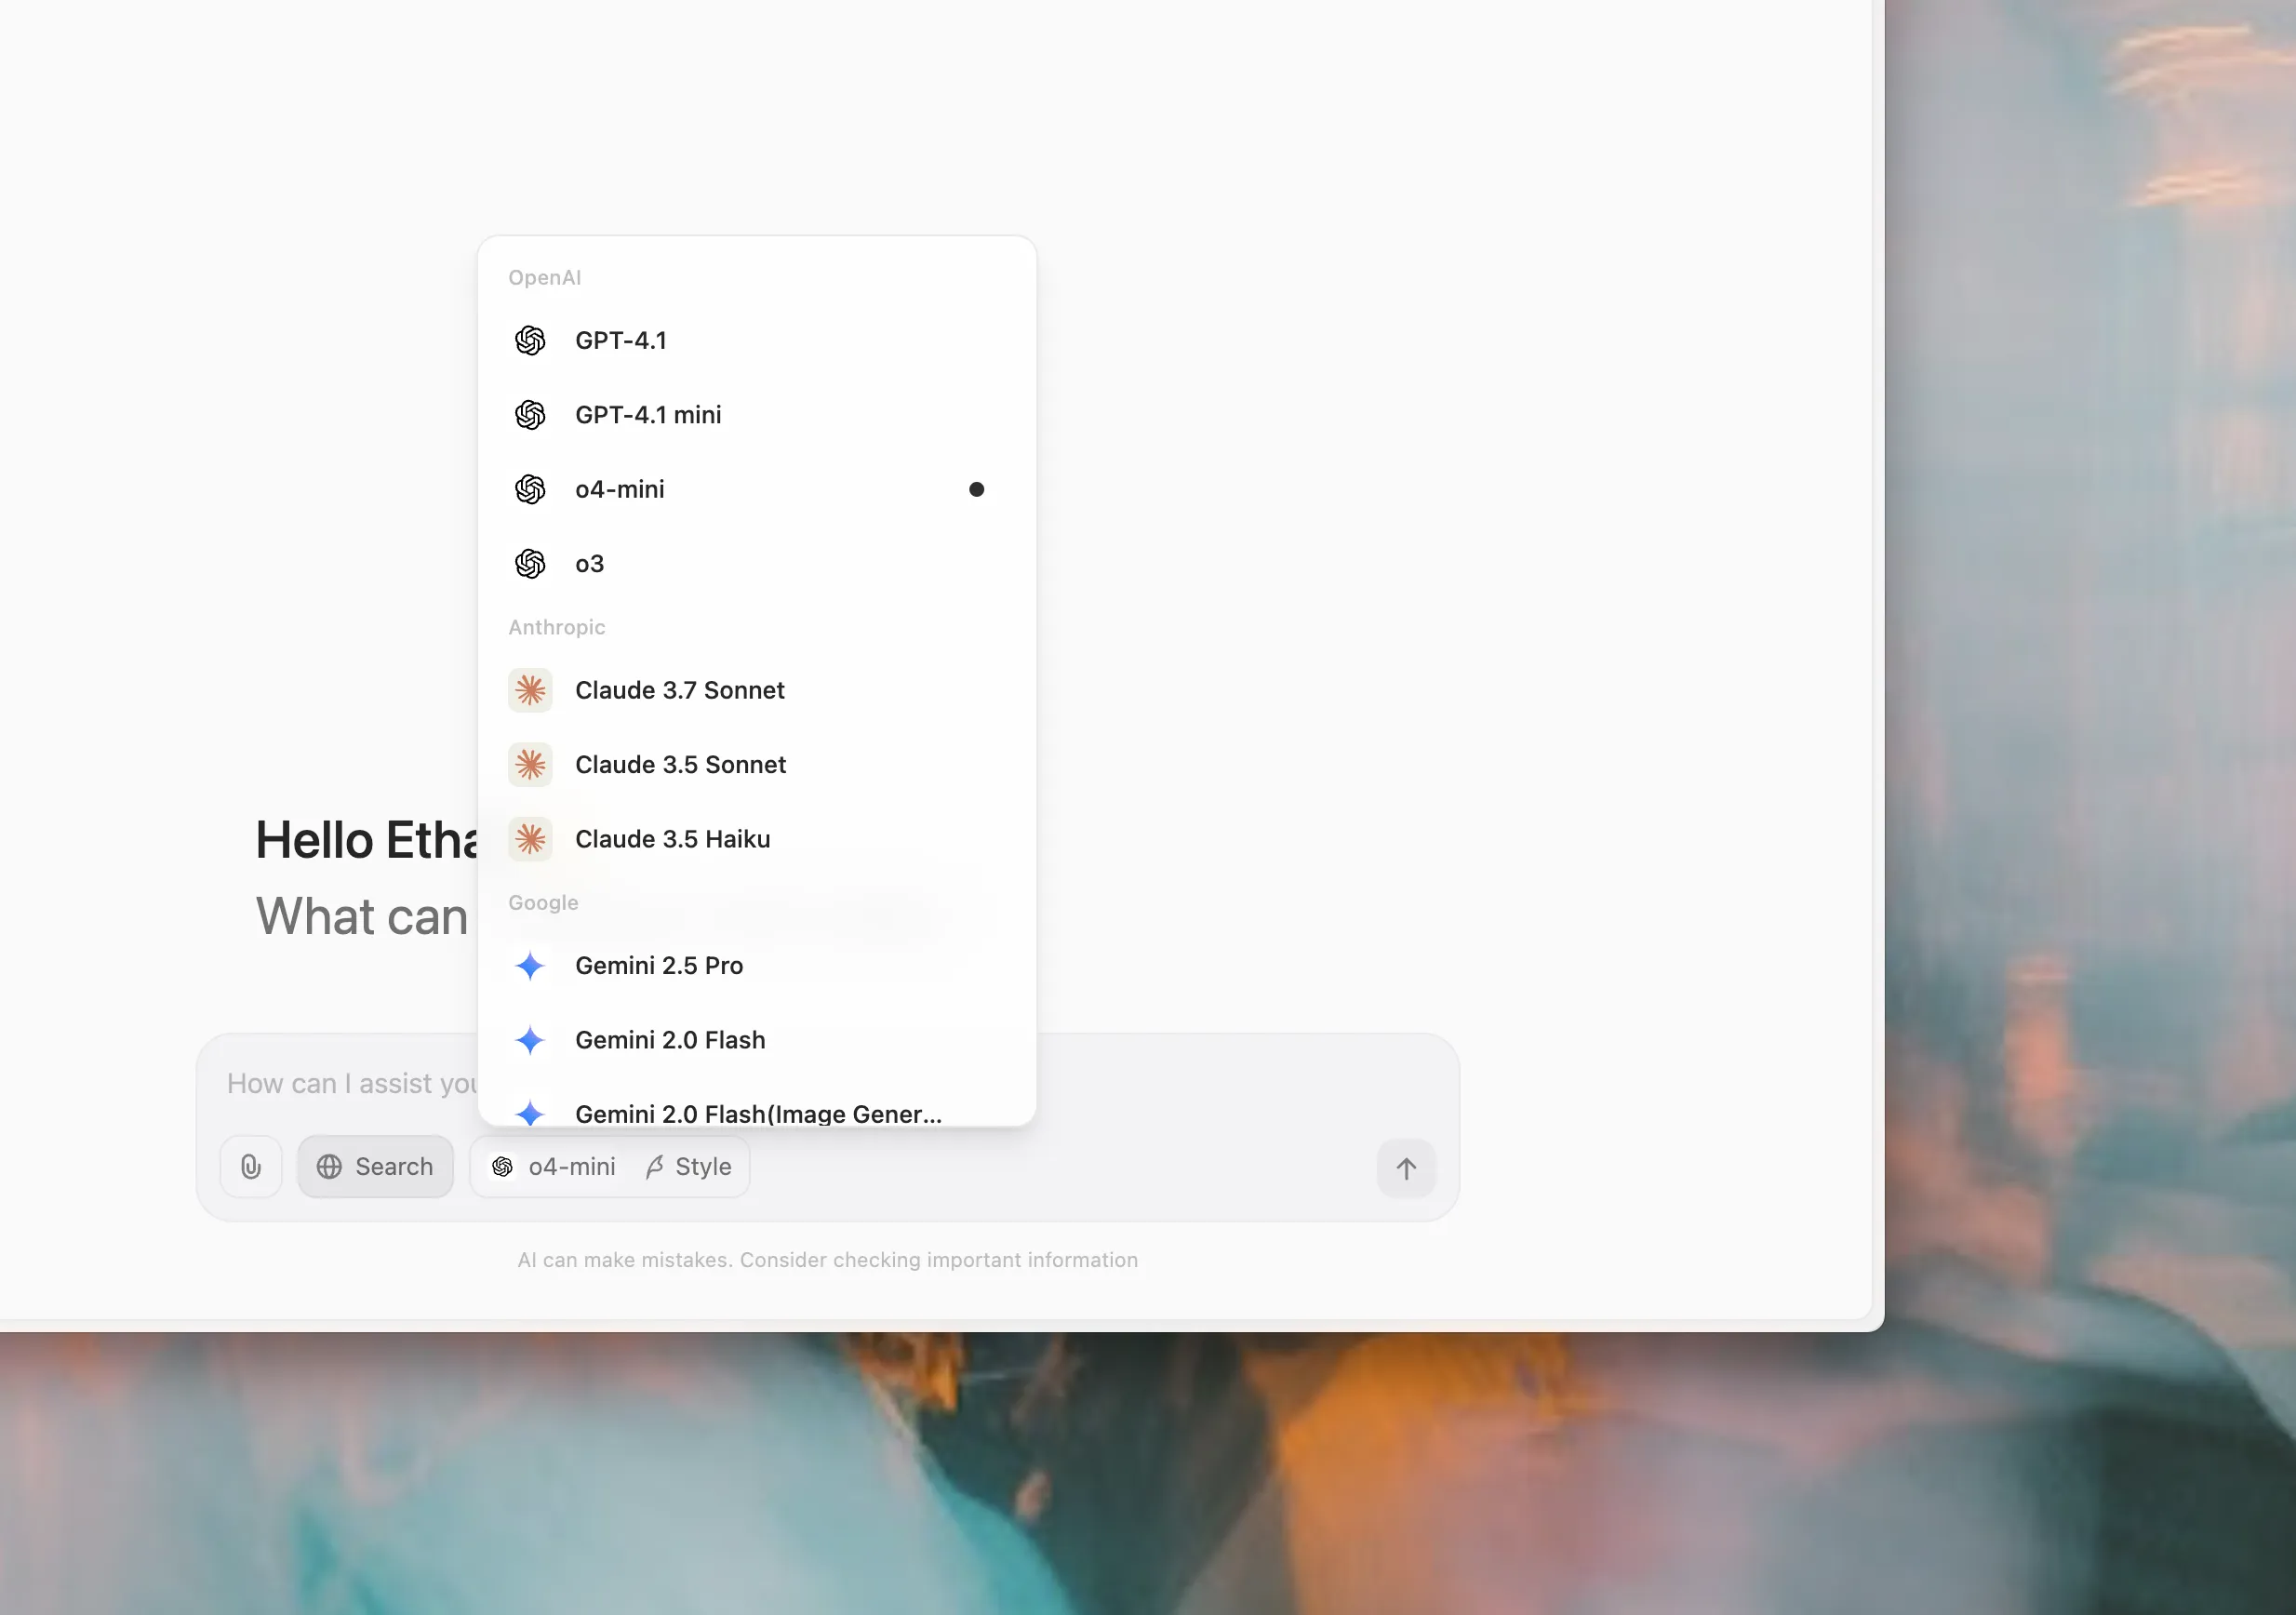Image resolution: width=2296 pixels, height=1615 pixels.
Task: Click the Claude 3.7 Sonnet starburst icon
Action: (530, 690)
